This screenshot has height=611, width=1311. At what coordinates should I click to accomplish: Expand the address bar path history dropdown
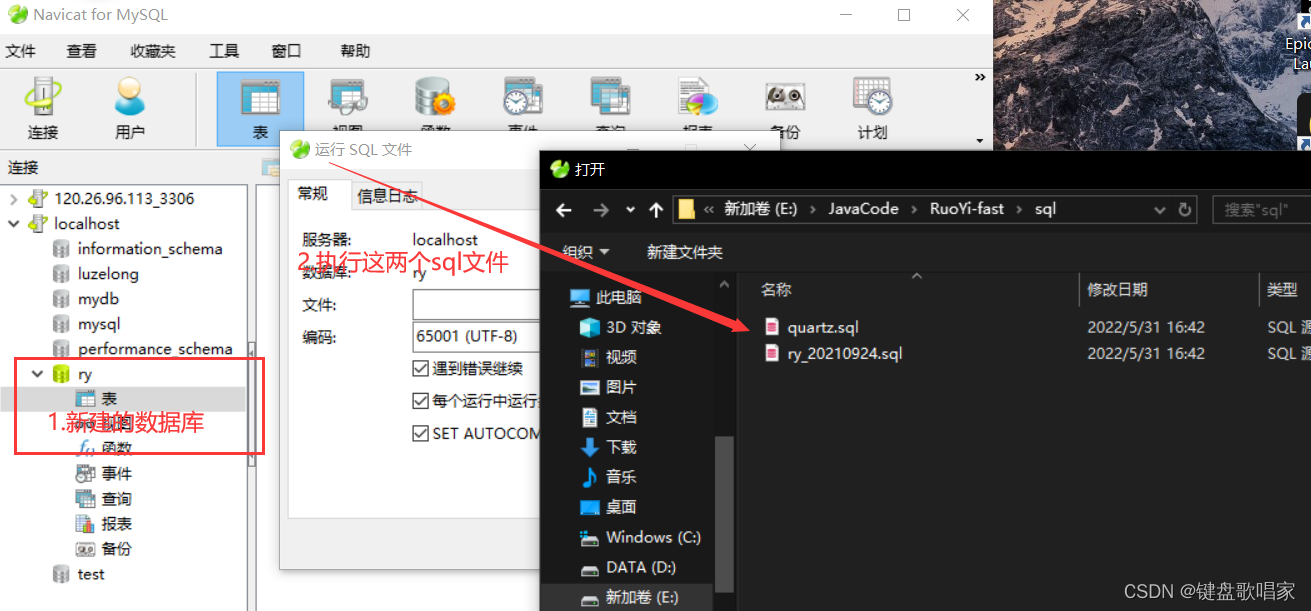point(1160,209)
